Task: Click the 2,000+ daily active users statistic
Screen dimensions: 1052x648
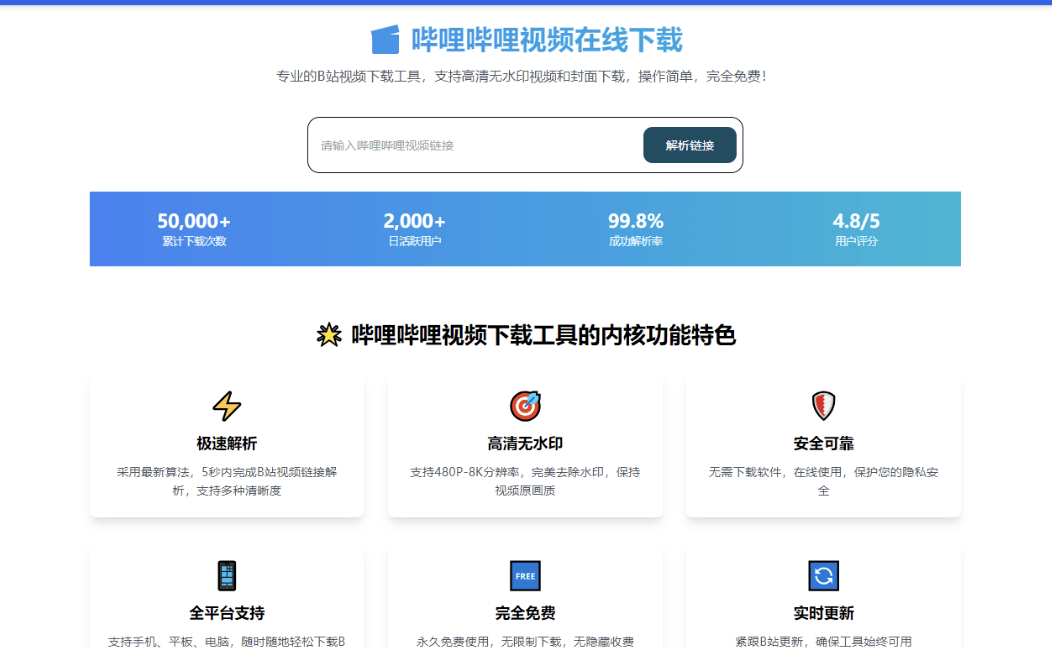Action: (x=414, y=221)
